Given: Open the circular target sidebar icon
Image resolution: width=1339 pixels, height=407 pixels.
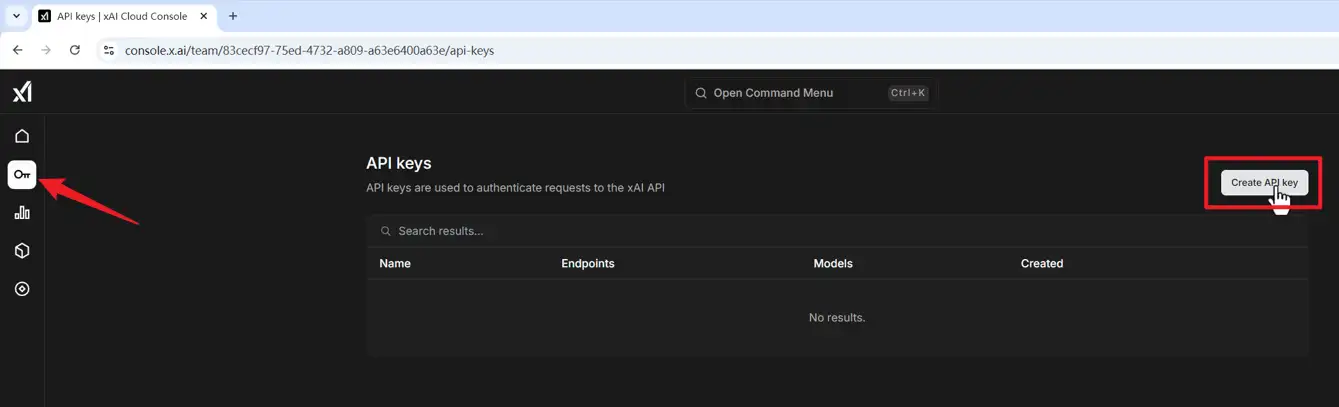Looking at the screenshot, I should click(x=22, y=289).
